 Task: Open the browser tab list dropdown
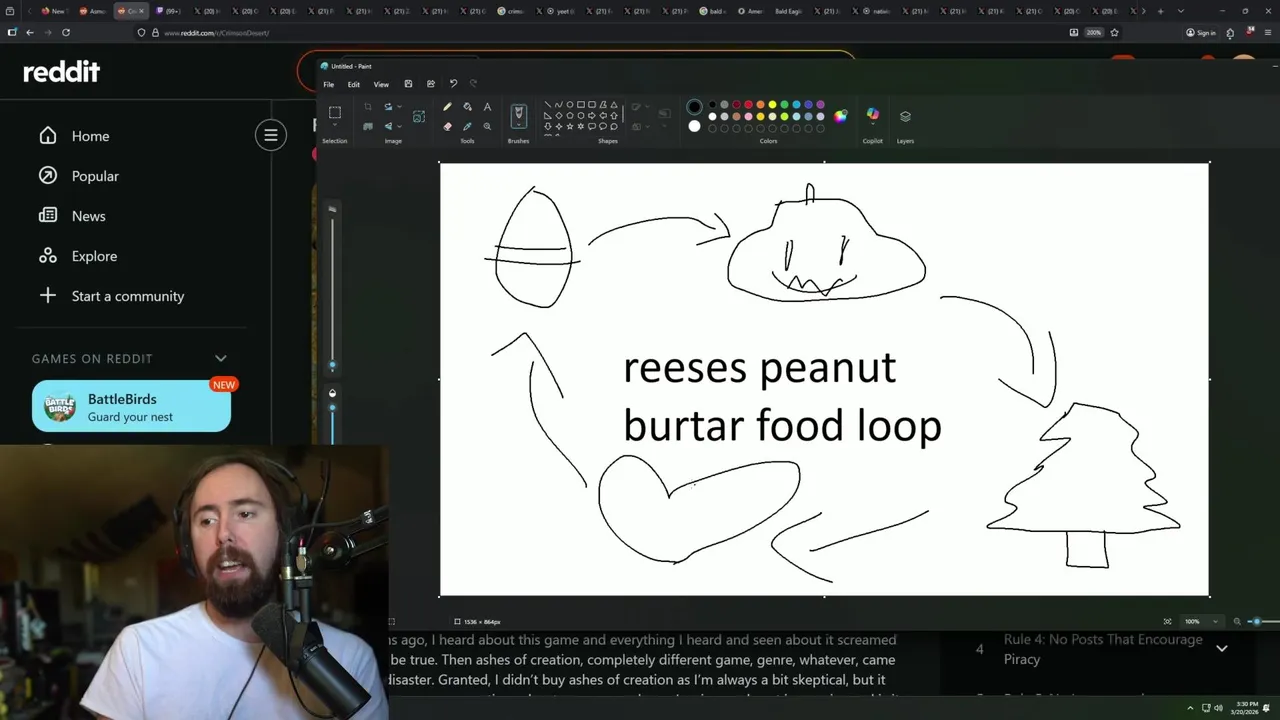1181,11
